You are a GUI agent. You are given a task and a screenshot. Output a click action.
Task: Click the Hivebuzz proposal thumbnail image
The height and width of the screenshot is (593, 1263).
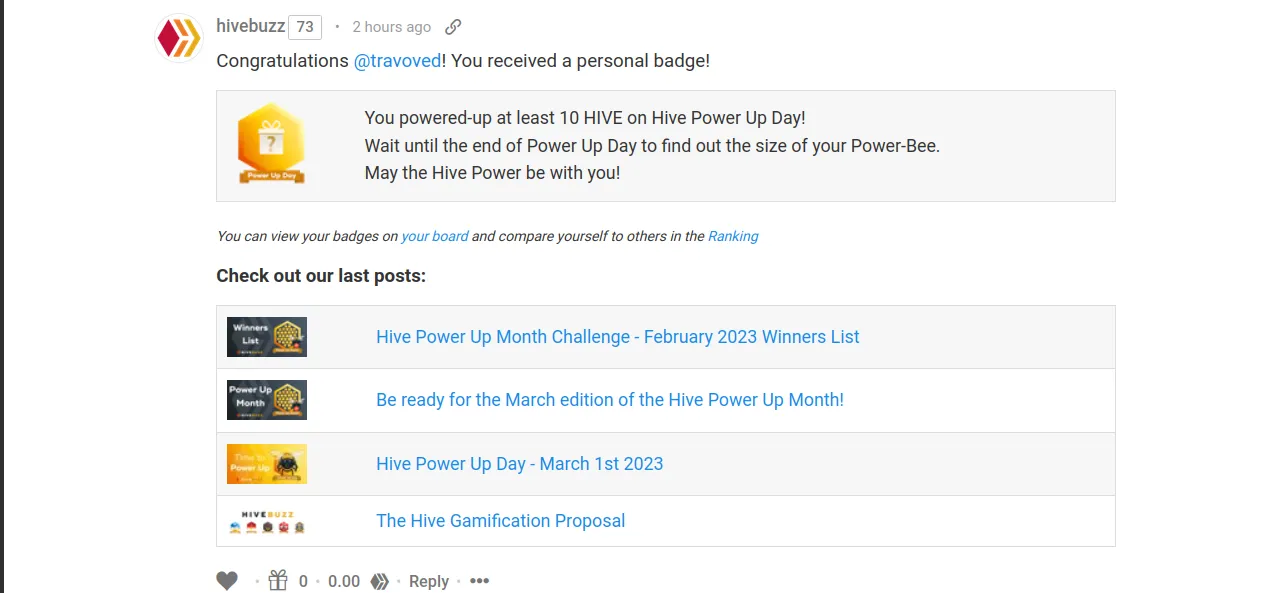(267, 521)
